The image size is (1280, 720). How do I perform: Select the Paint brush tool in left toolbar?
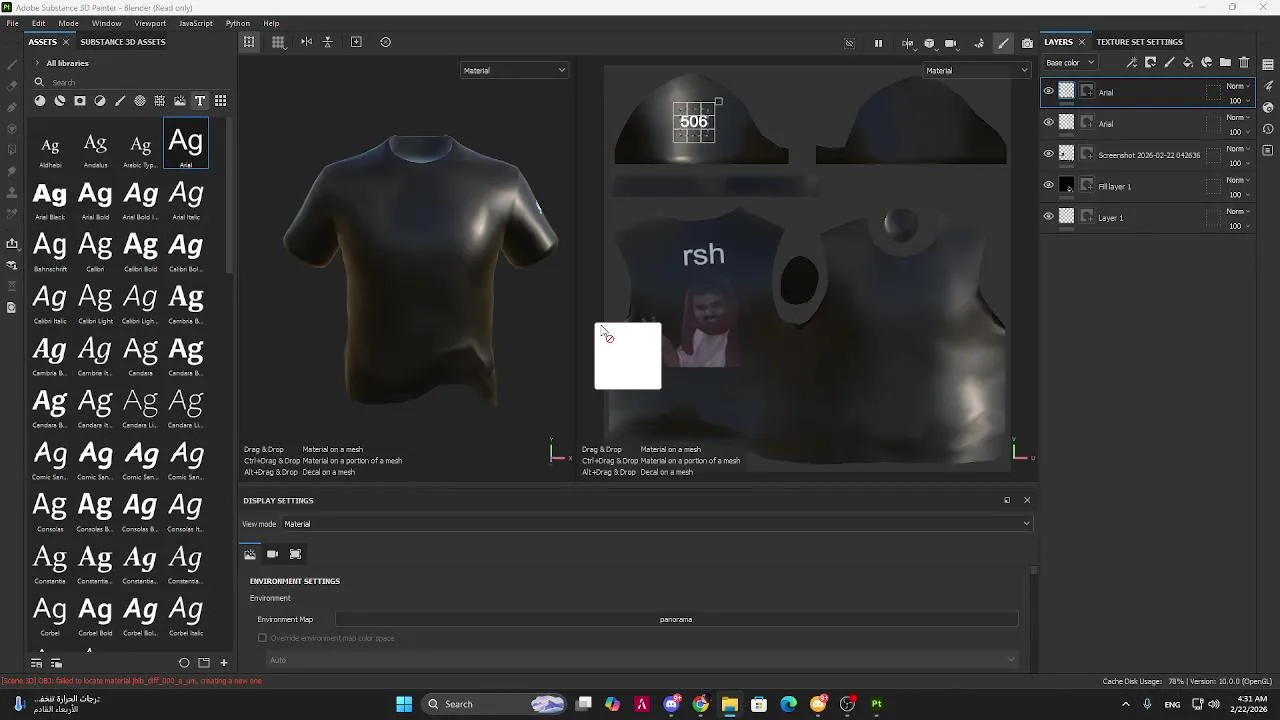11,63
